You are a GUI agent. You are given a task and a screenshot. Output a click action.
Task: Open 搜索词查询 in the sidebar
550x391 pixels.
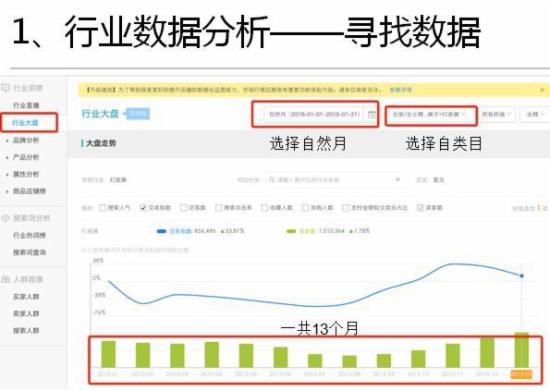coord(29,252)
